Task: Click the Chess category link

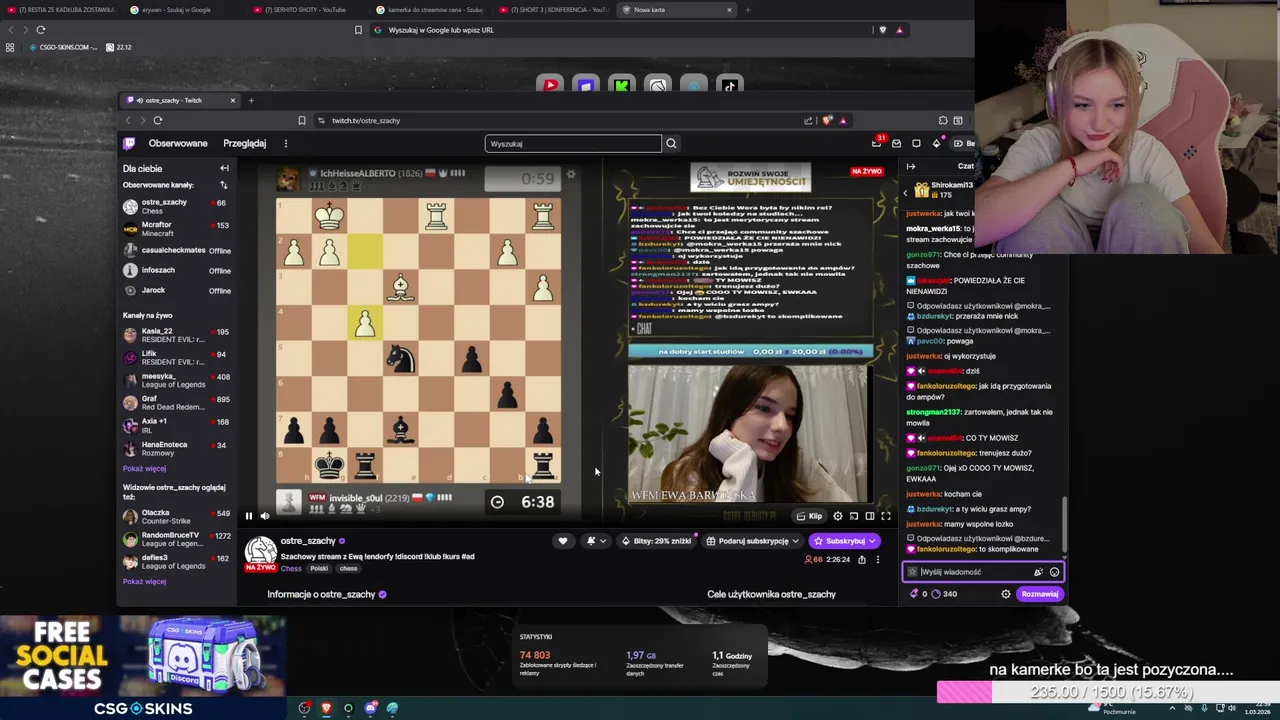Action: [291, 568]
